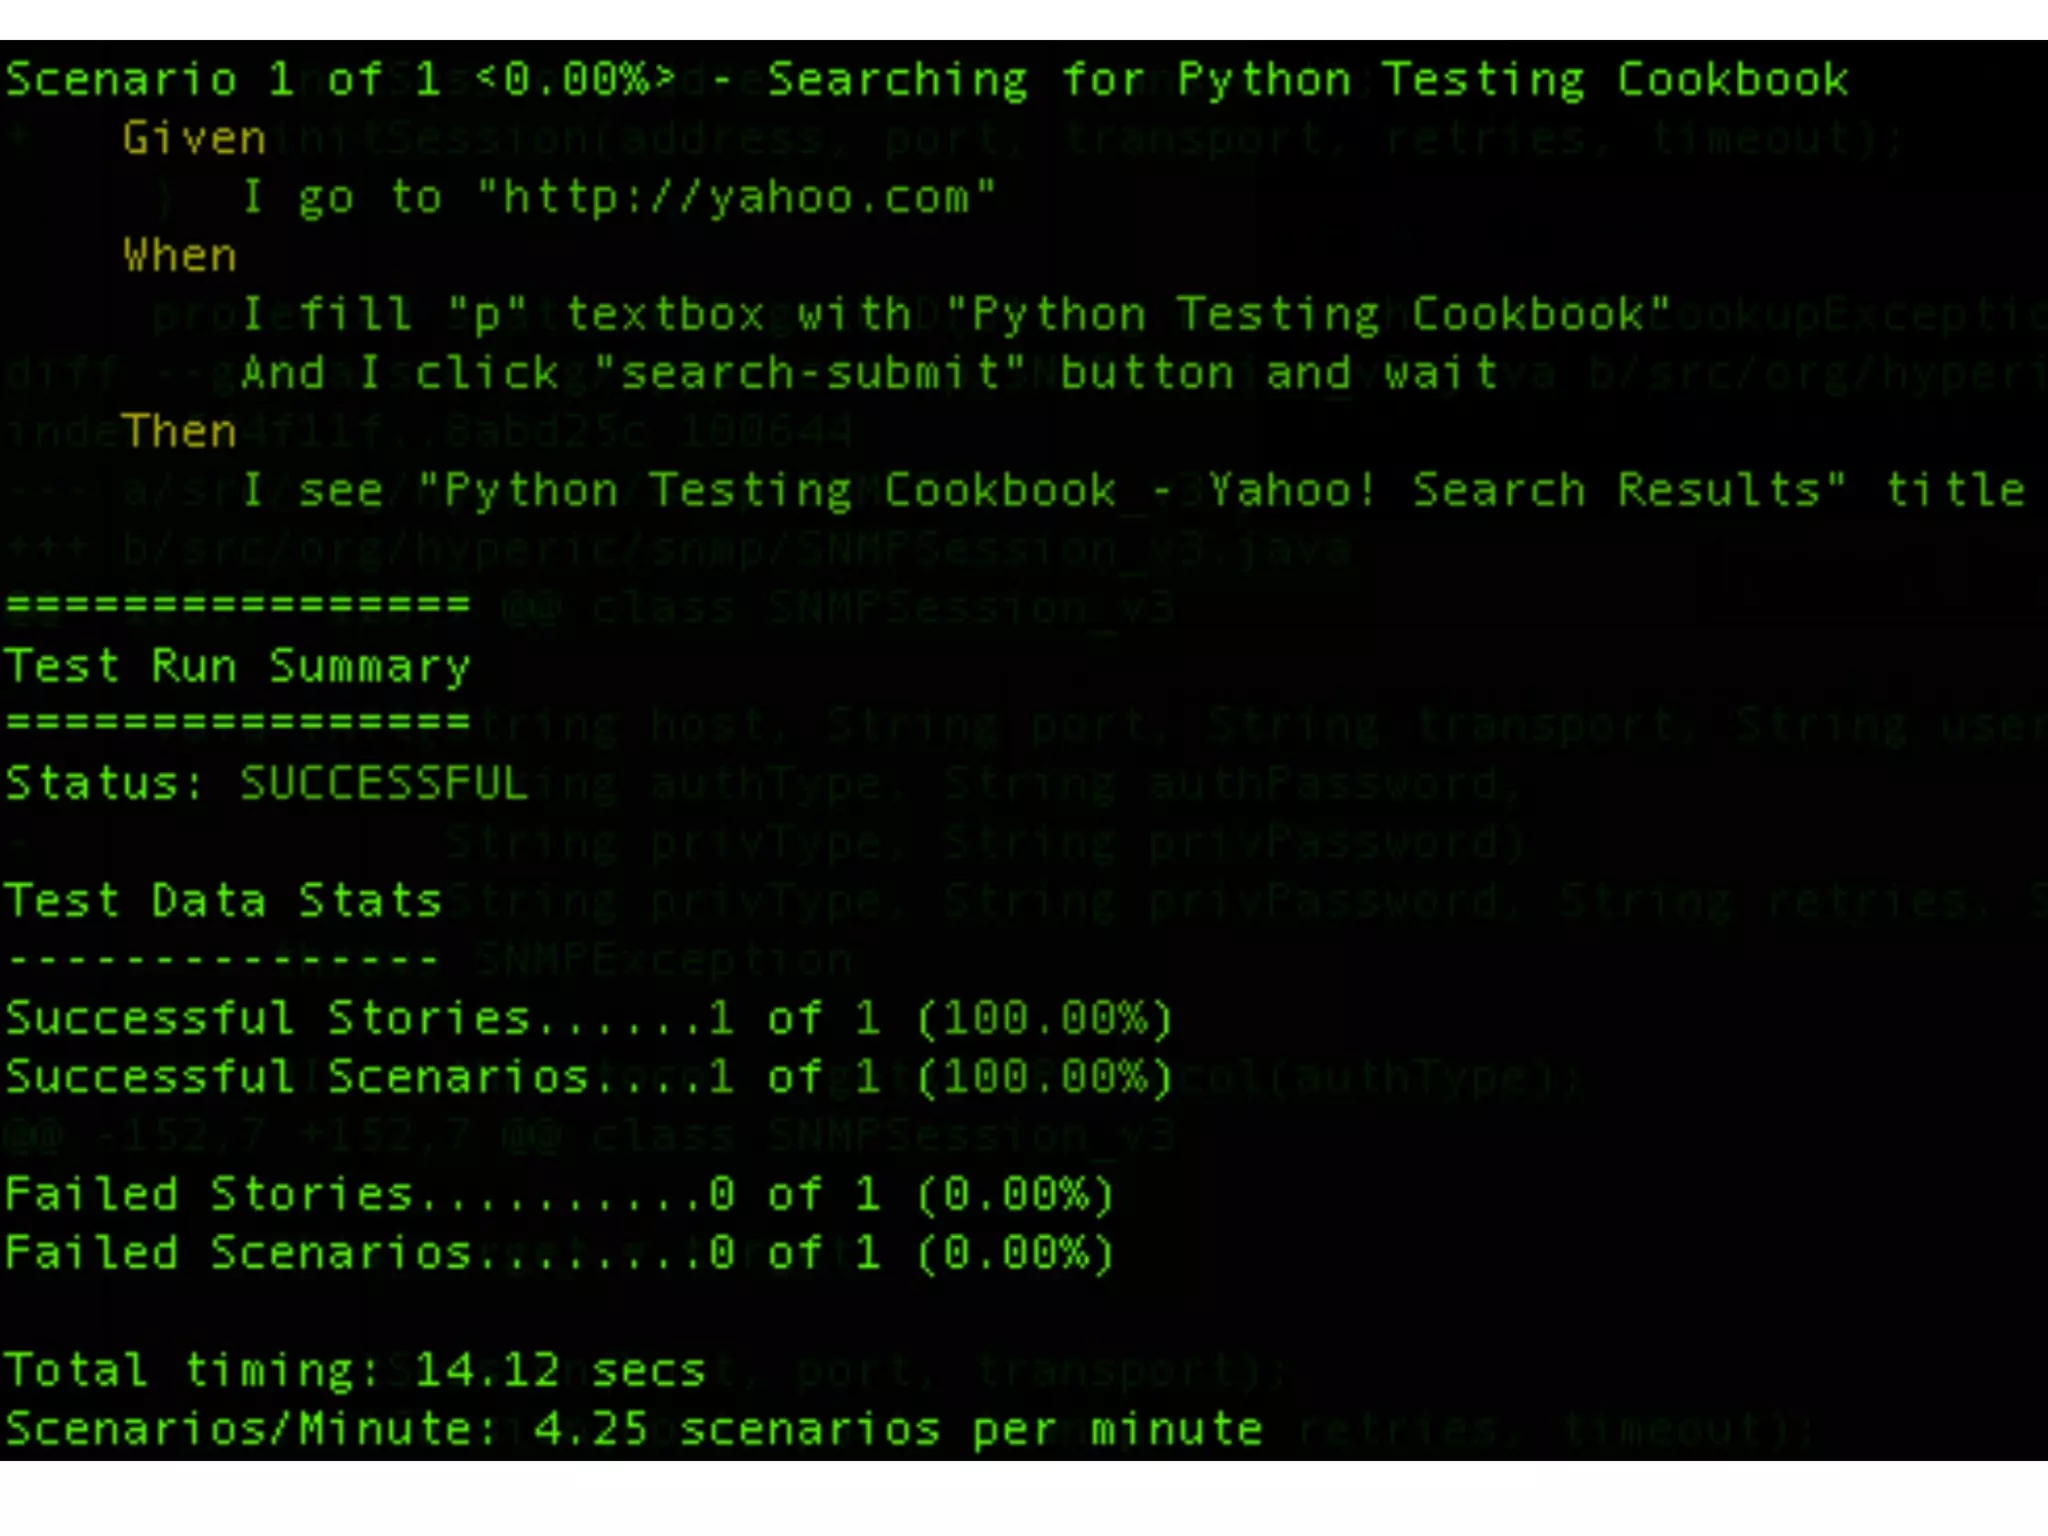Select the 'When' keyword line
Image resolution: width=2048 pixels, height=1536 pixels.
180,256
